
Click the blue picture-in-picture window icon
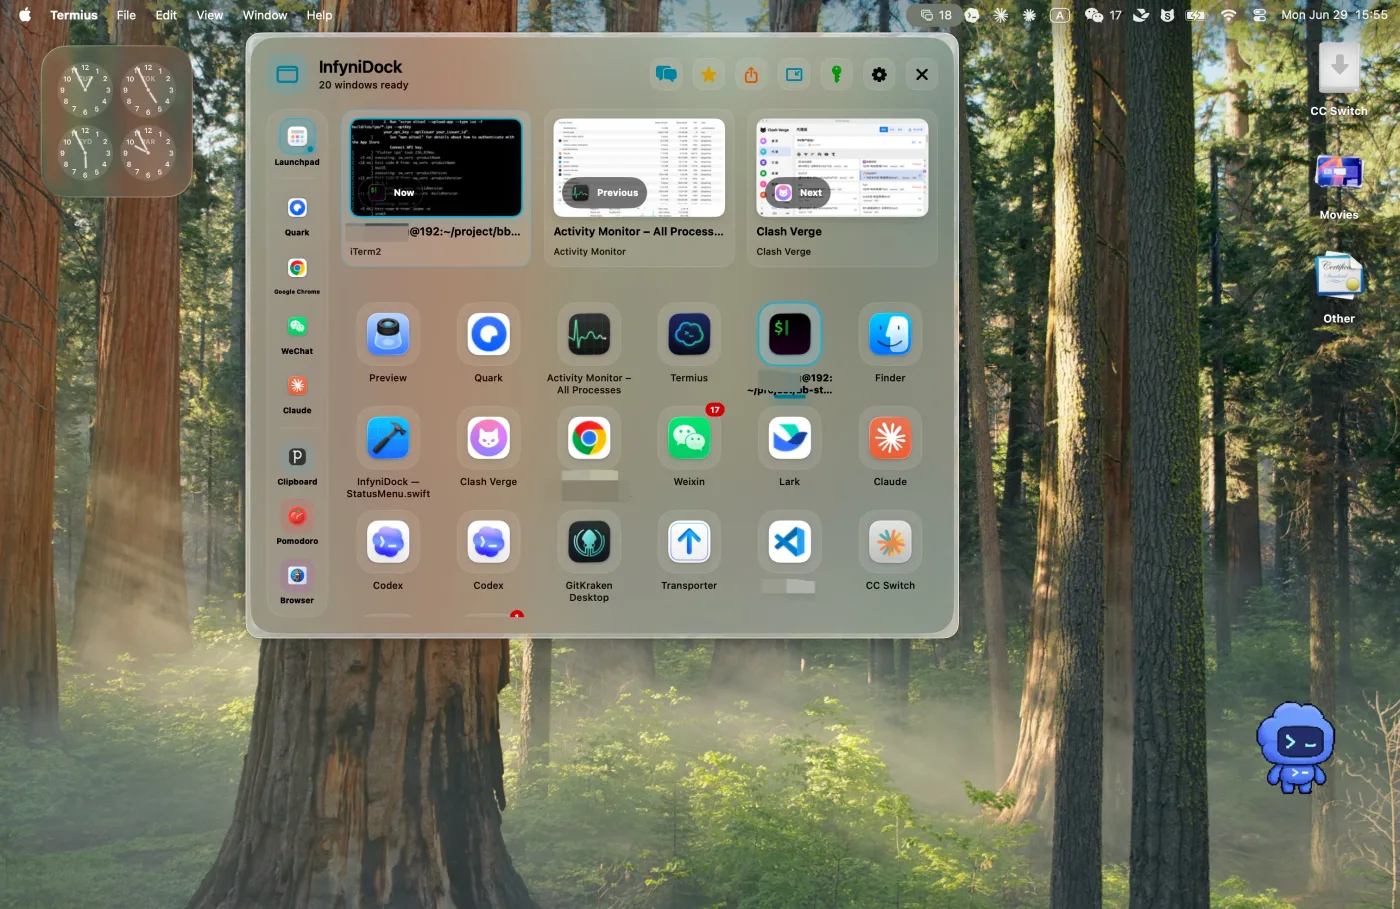pyautogui.click(x=794, y=74)
